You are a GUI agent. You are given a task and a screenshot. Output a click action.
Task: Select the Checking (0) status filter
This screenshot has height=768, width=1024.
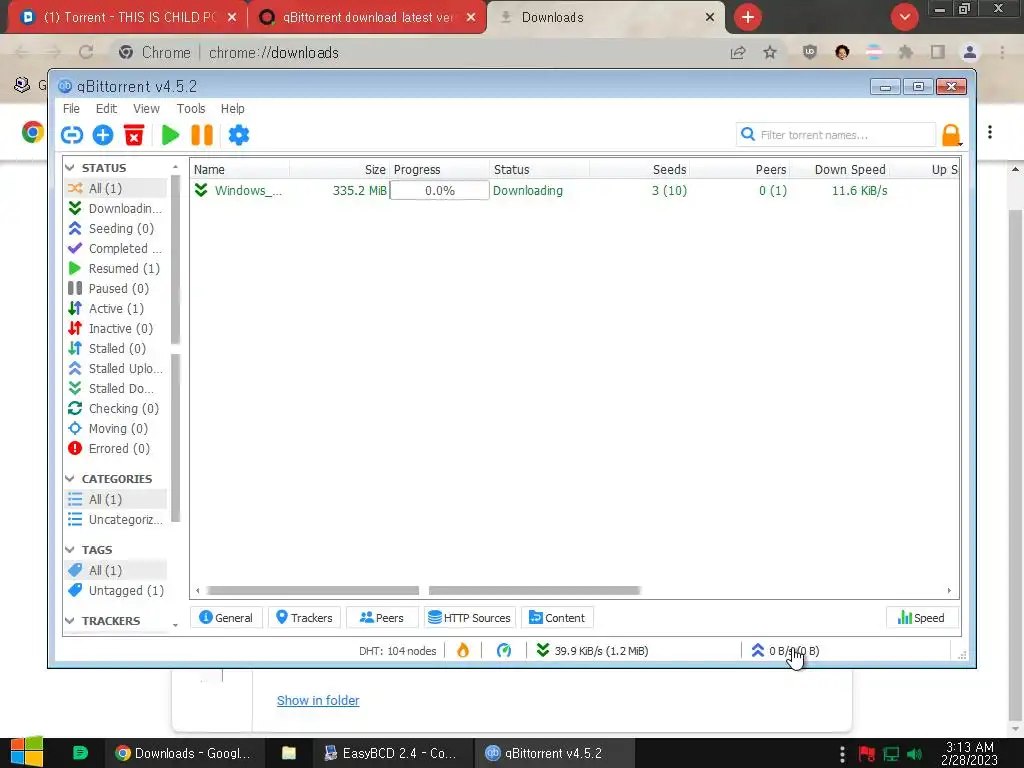tap(116, 409)
